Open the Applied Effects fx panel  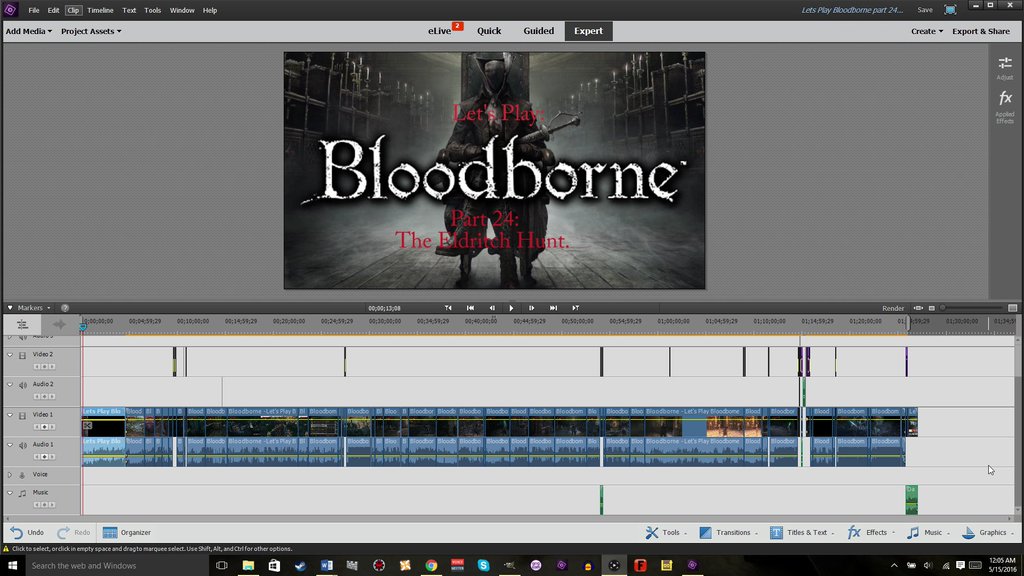(x=1004, y=107)
